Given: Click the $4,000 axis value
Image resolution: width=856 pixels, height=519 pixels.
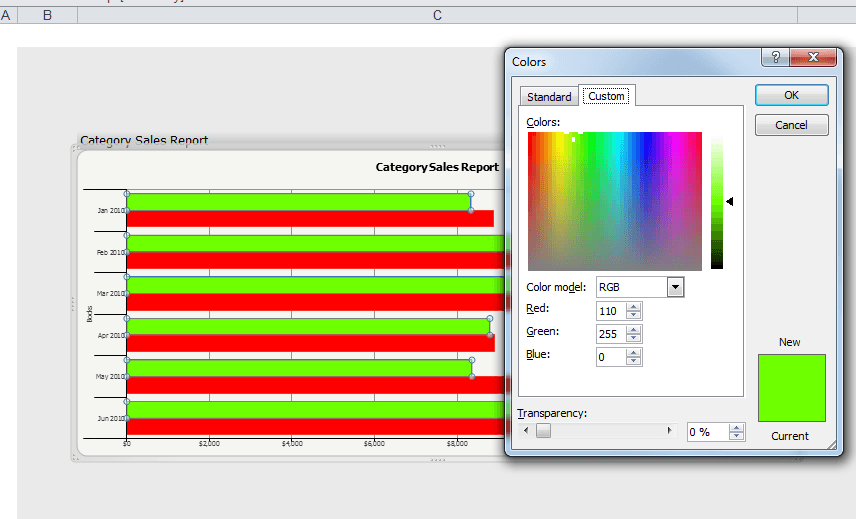Looking at the screenshot, I should [292, 444].
